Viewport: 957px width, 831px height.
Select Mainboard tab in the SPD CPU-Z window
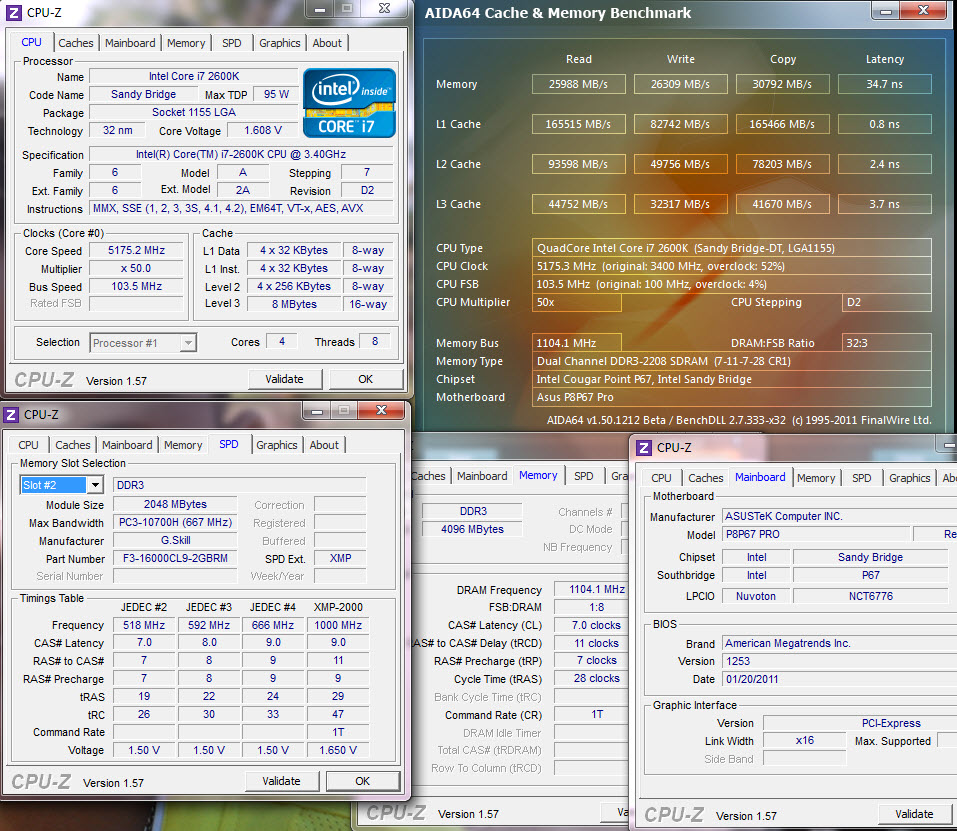(x=127, y=445)
